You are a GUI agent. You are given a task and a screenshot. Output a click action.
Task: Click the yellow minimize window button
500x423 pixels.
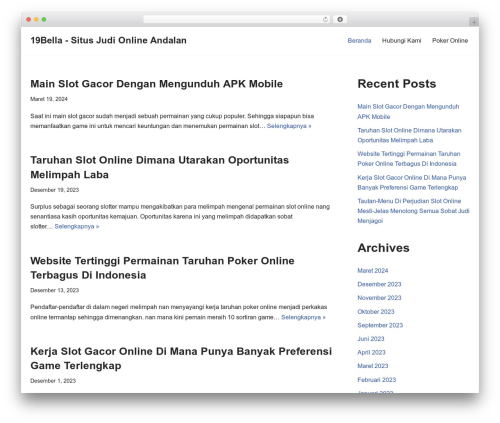[x=36, y=20]
